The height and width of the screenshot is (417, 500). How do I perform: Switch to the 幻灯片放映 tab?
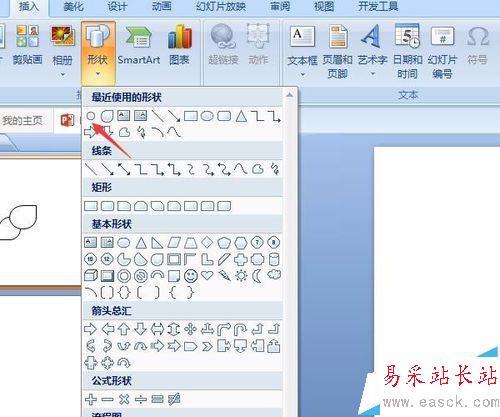point(221,7)
